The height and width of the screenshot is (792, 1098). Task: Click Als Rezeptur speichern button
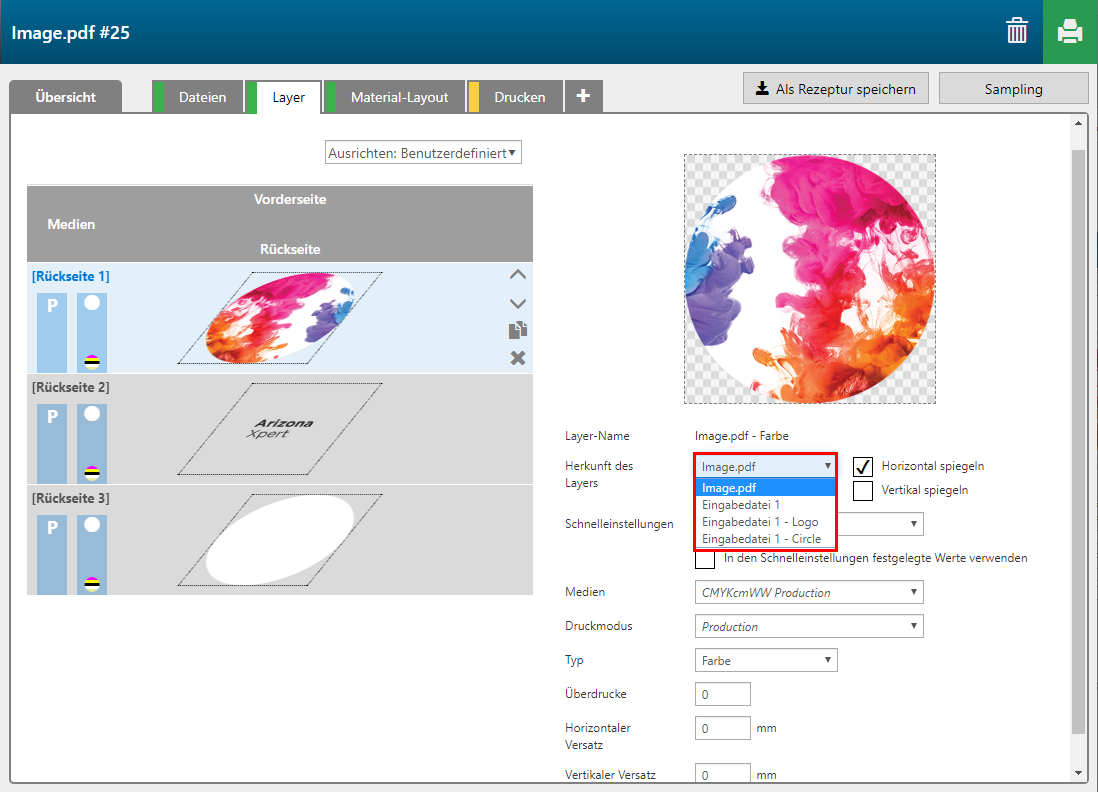coord(835,89)
